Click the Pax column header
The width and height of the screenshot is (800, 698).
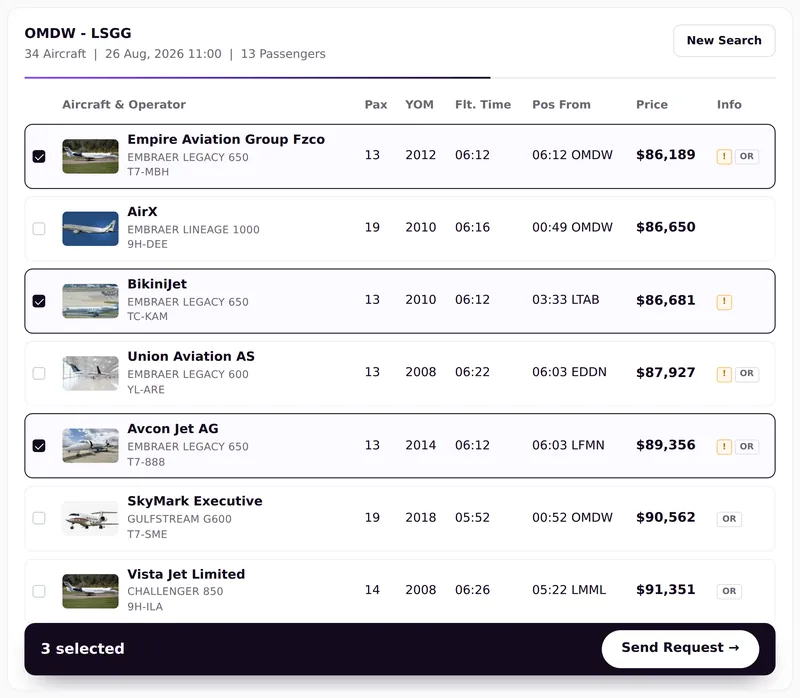376,105
